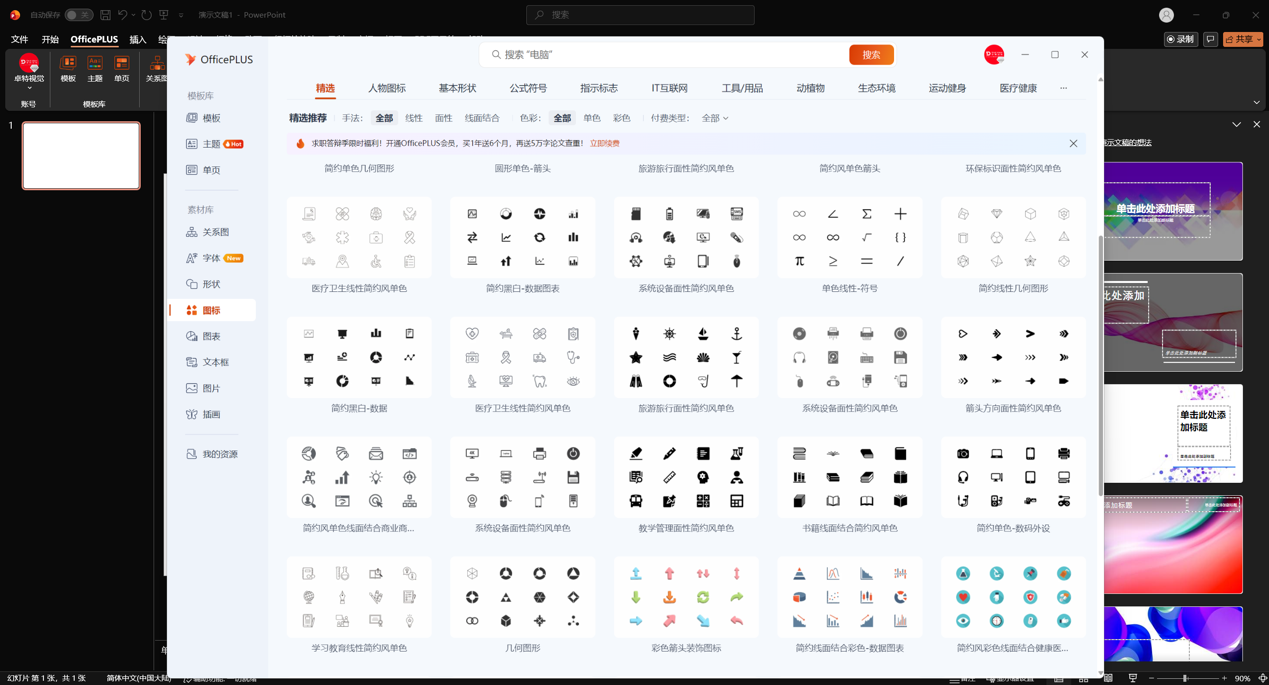Image resolution: width=1269 pixels, height=685 pixels.
Task: Expand the 卓特视觉 account dropdown in ribbon
Action: 28,88
